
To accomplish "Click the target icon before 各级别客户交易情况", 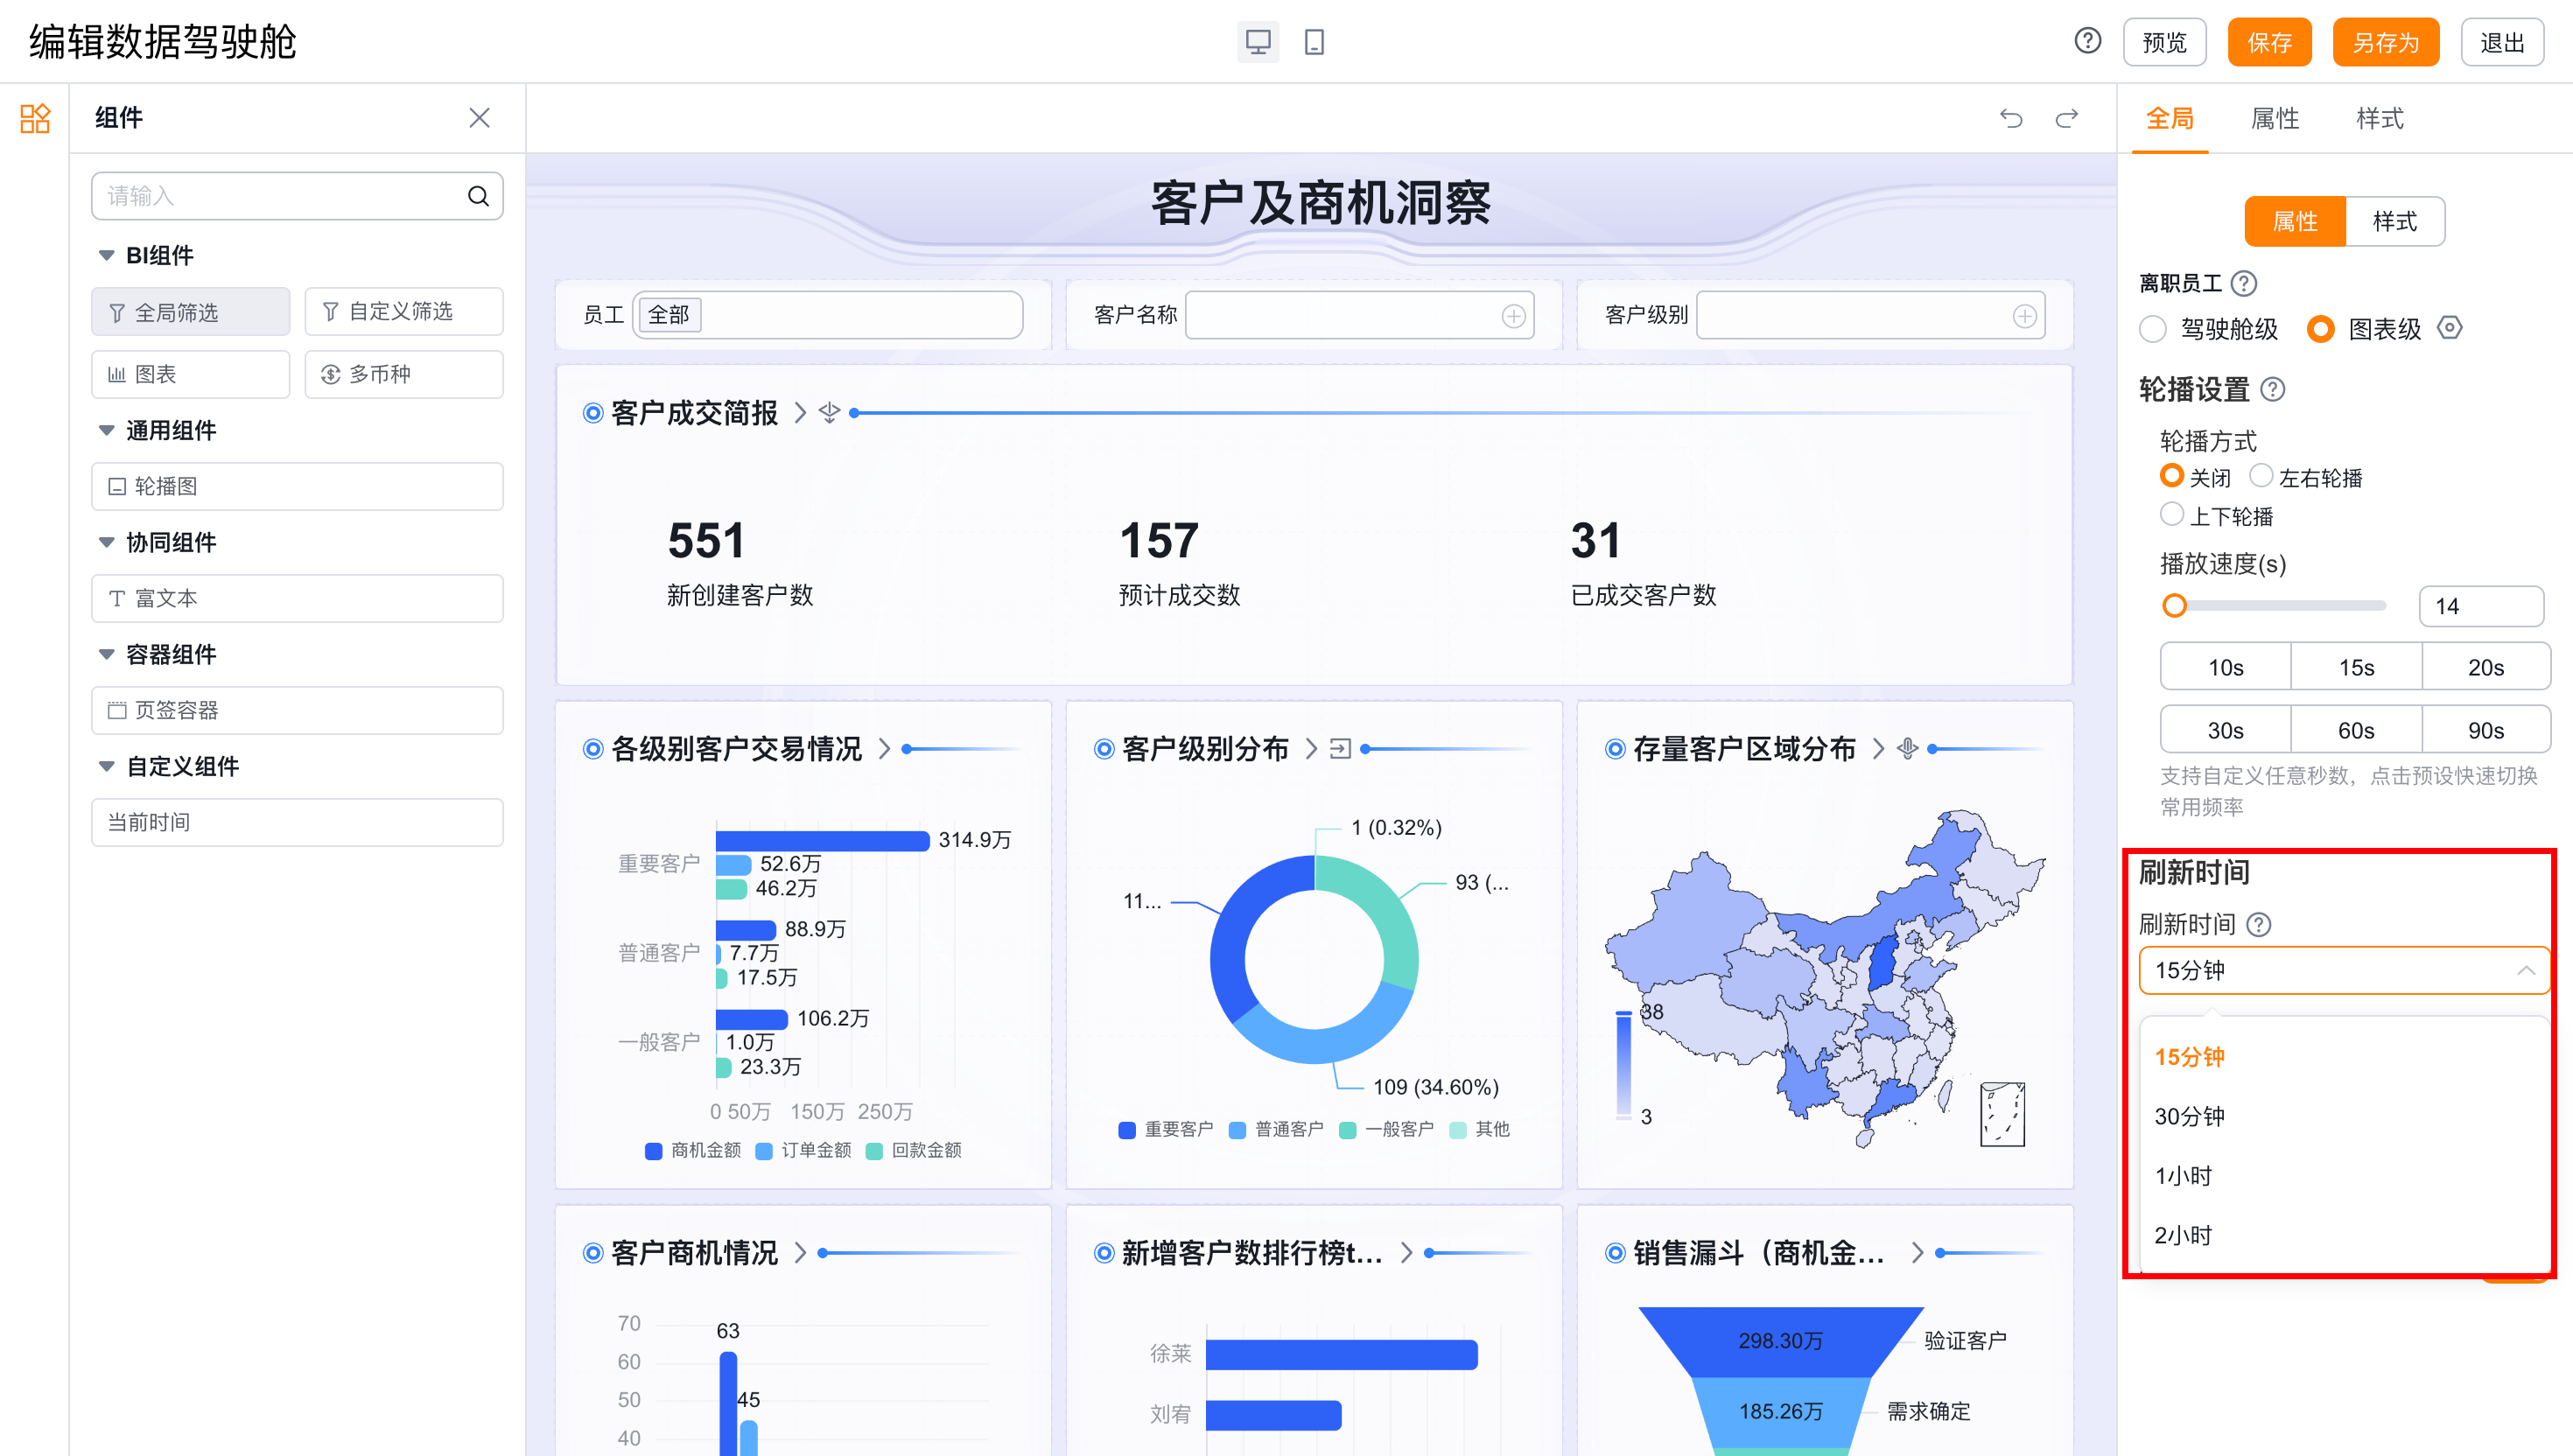I will click(x=593, y=749).
